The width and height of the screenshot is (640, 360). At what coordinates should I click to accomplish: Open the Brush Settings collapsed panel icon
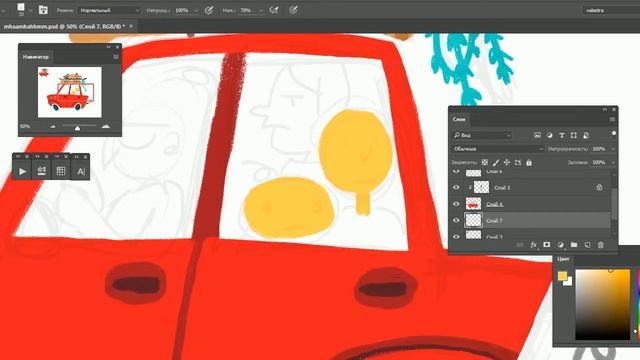pos(41,171)
